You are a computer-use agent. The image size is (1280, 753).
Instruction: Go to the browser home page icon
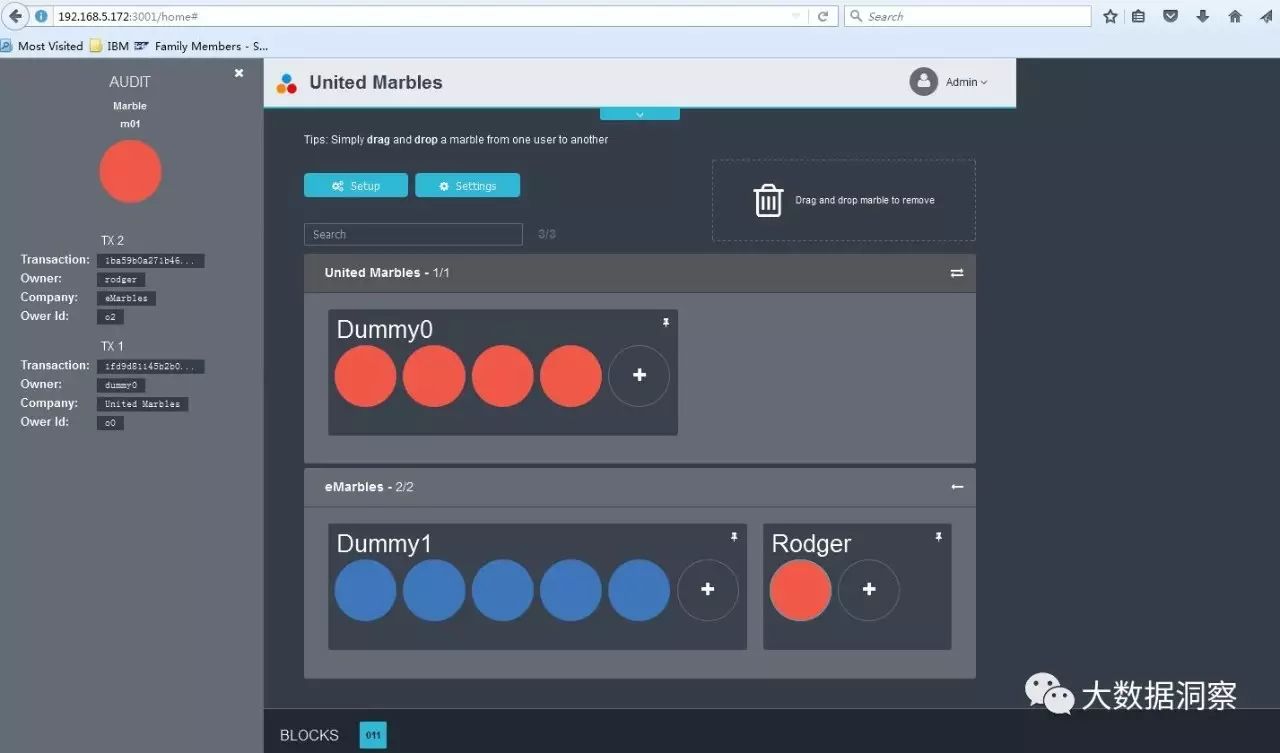pyautogui.click(x=1235, y=16)
